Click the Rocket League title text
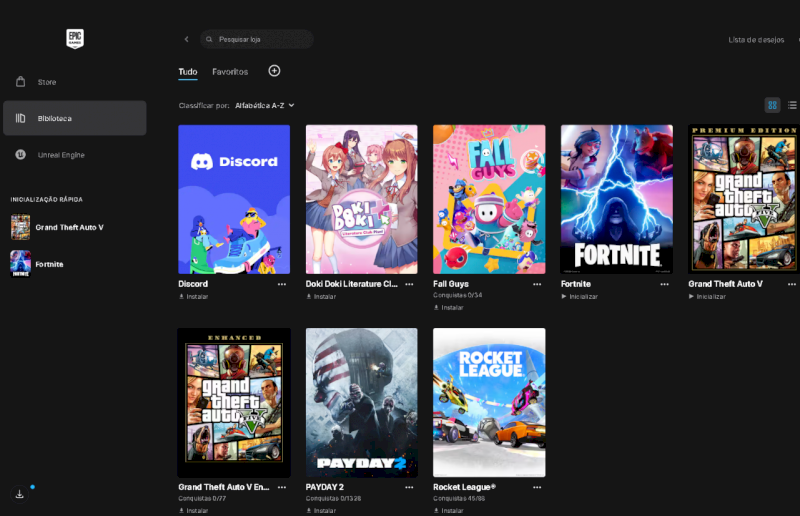Viewport: 800px width, 516px height. [x=464, y=487]
